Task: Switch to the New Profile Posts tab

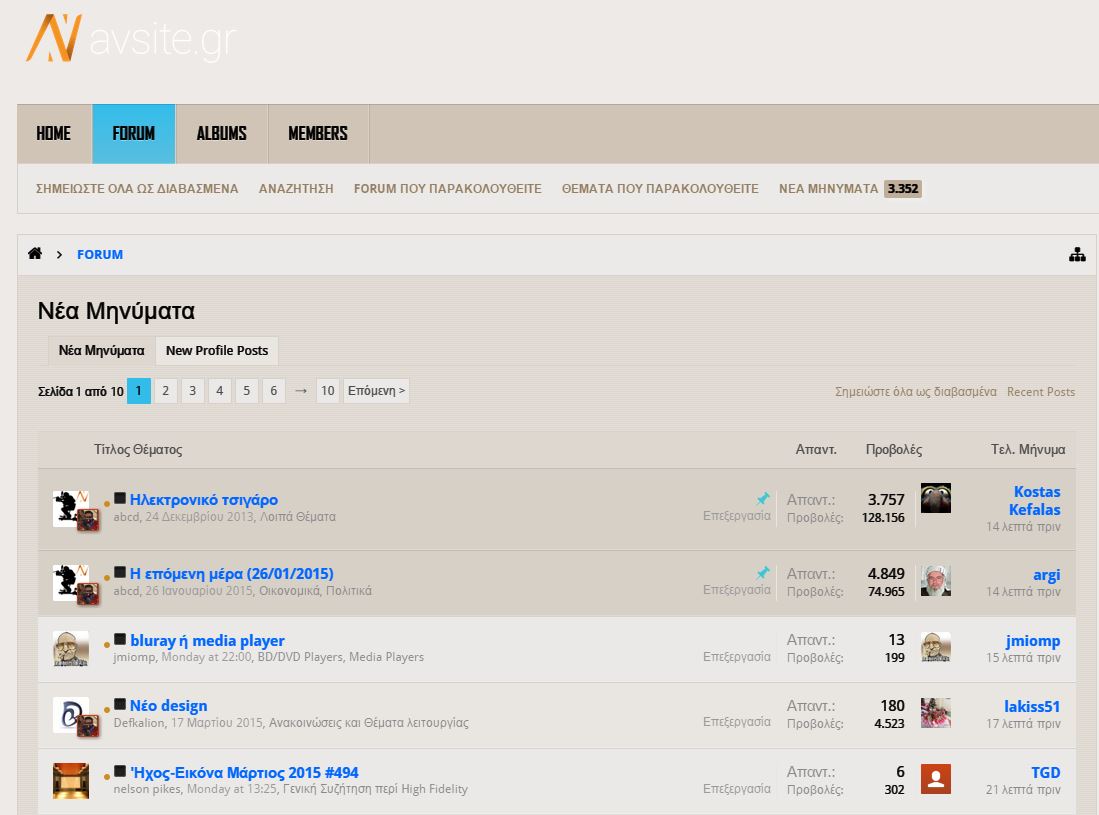Action: [x=217, y=350]
